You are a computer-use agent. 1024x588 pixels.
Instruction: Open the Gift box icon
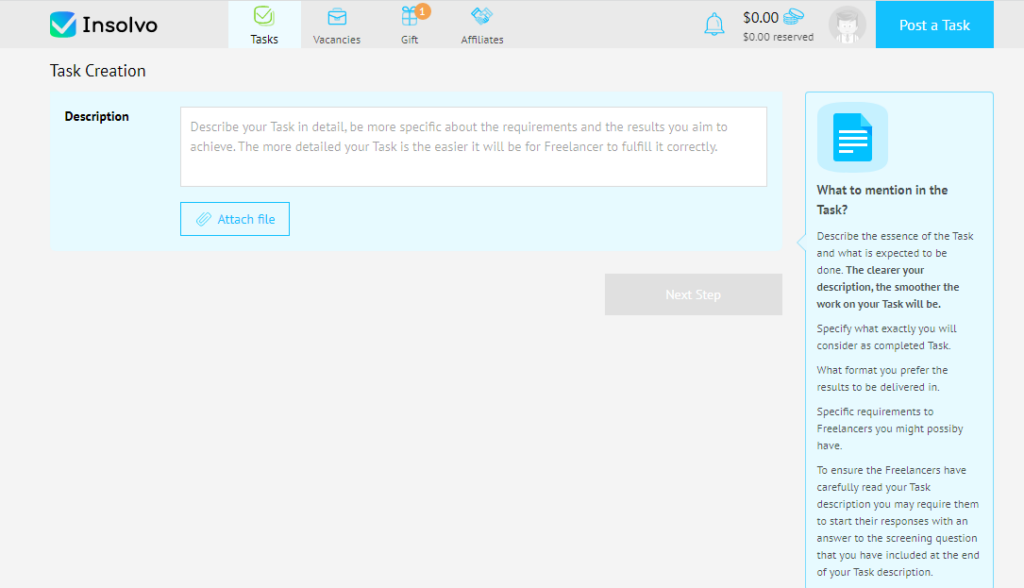409,17
